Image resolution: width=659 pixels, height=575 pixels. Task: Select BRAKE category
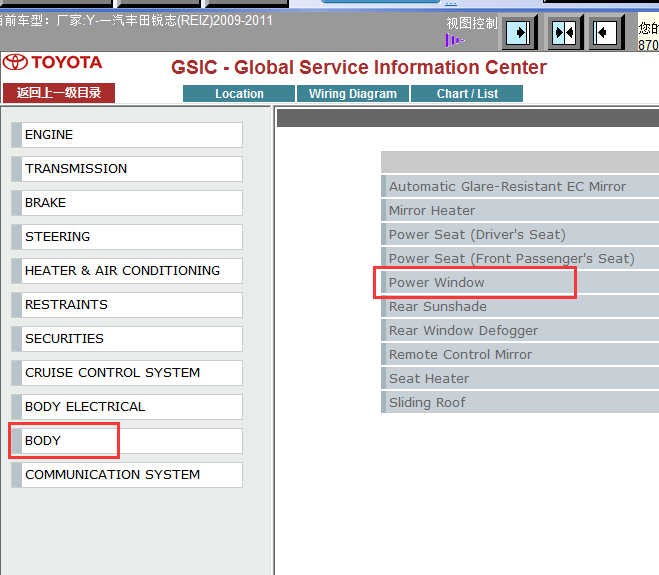point(127,203)
